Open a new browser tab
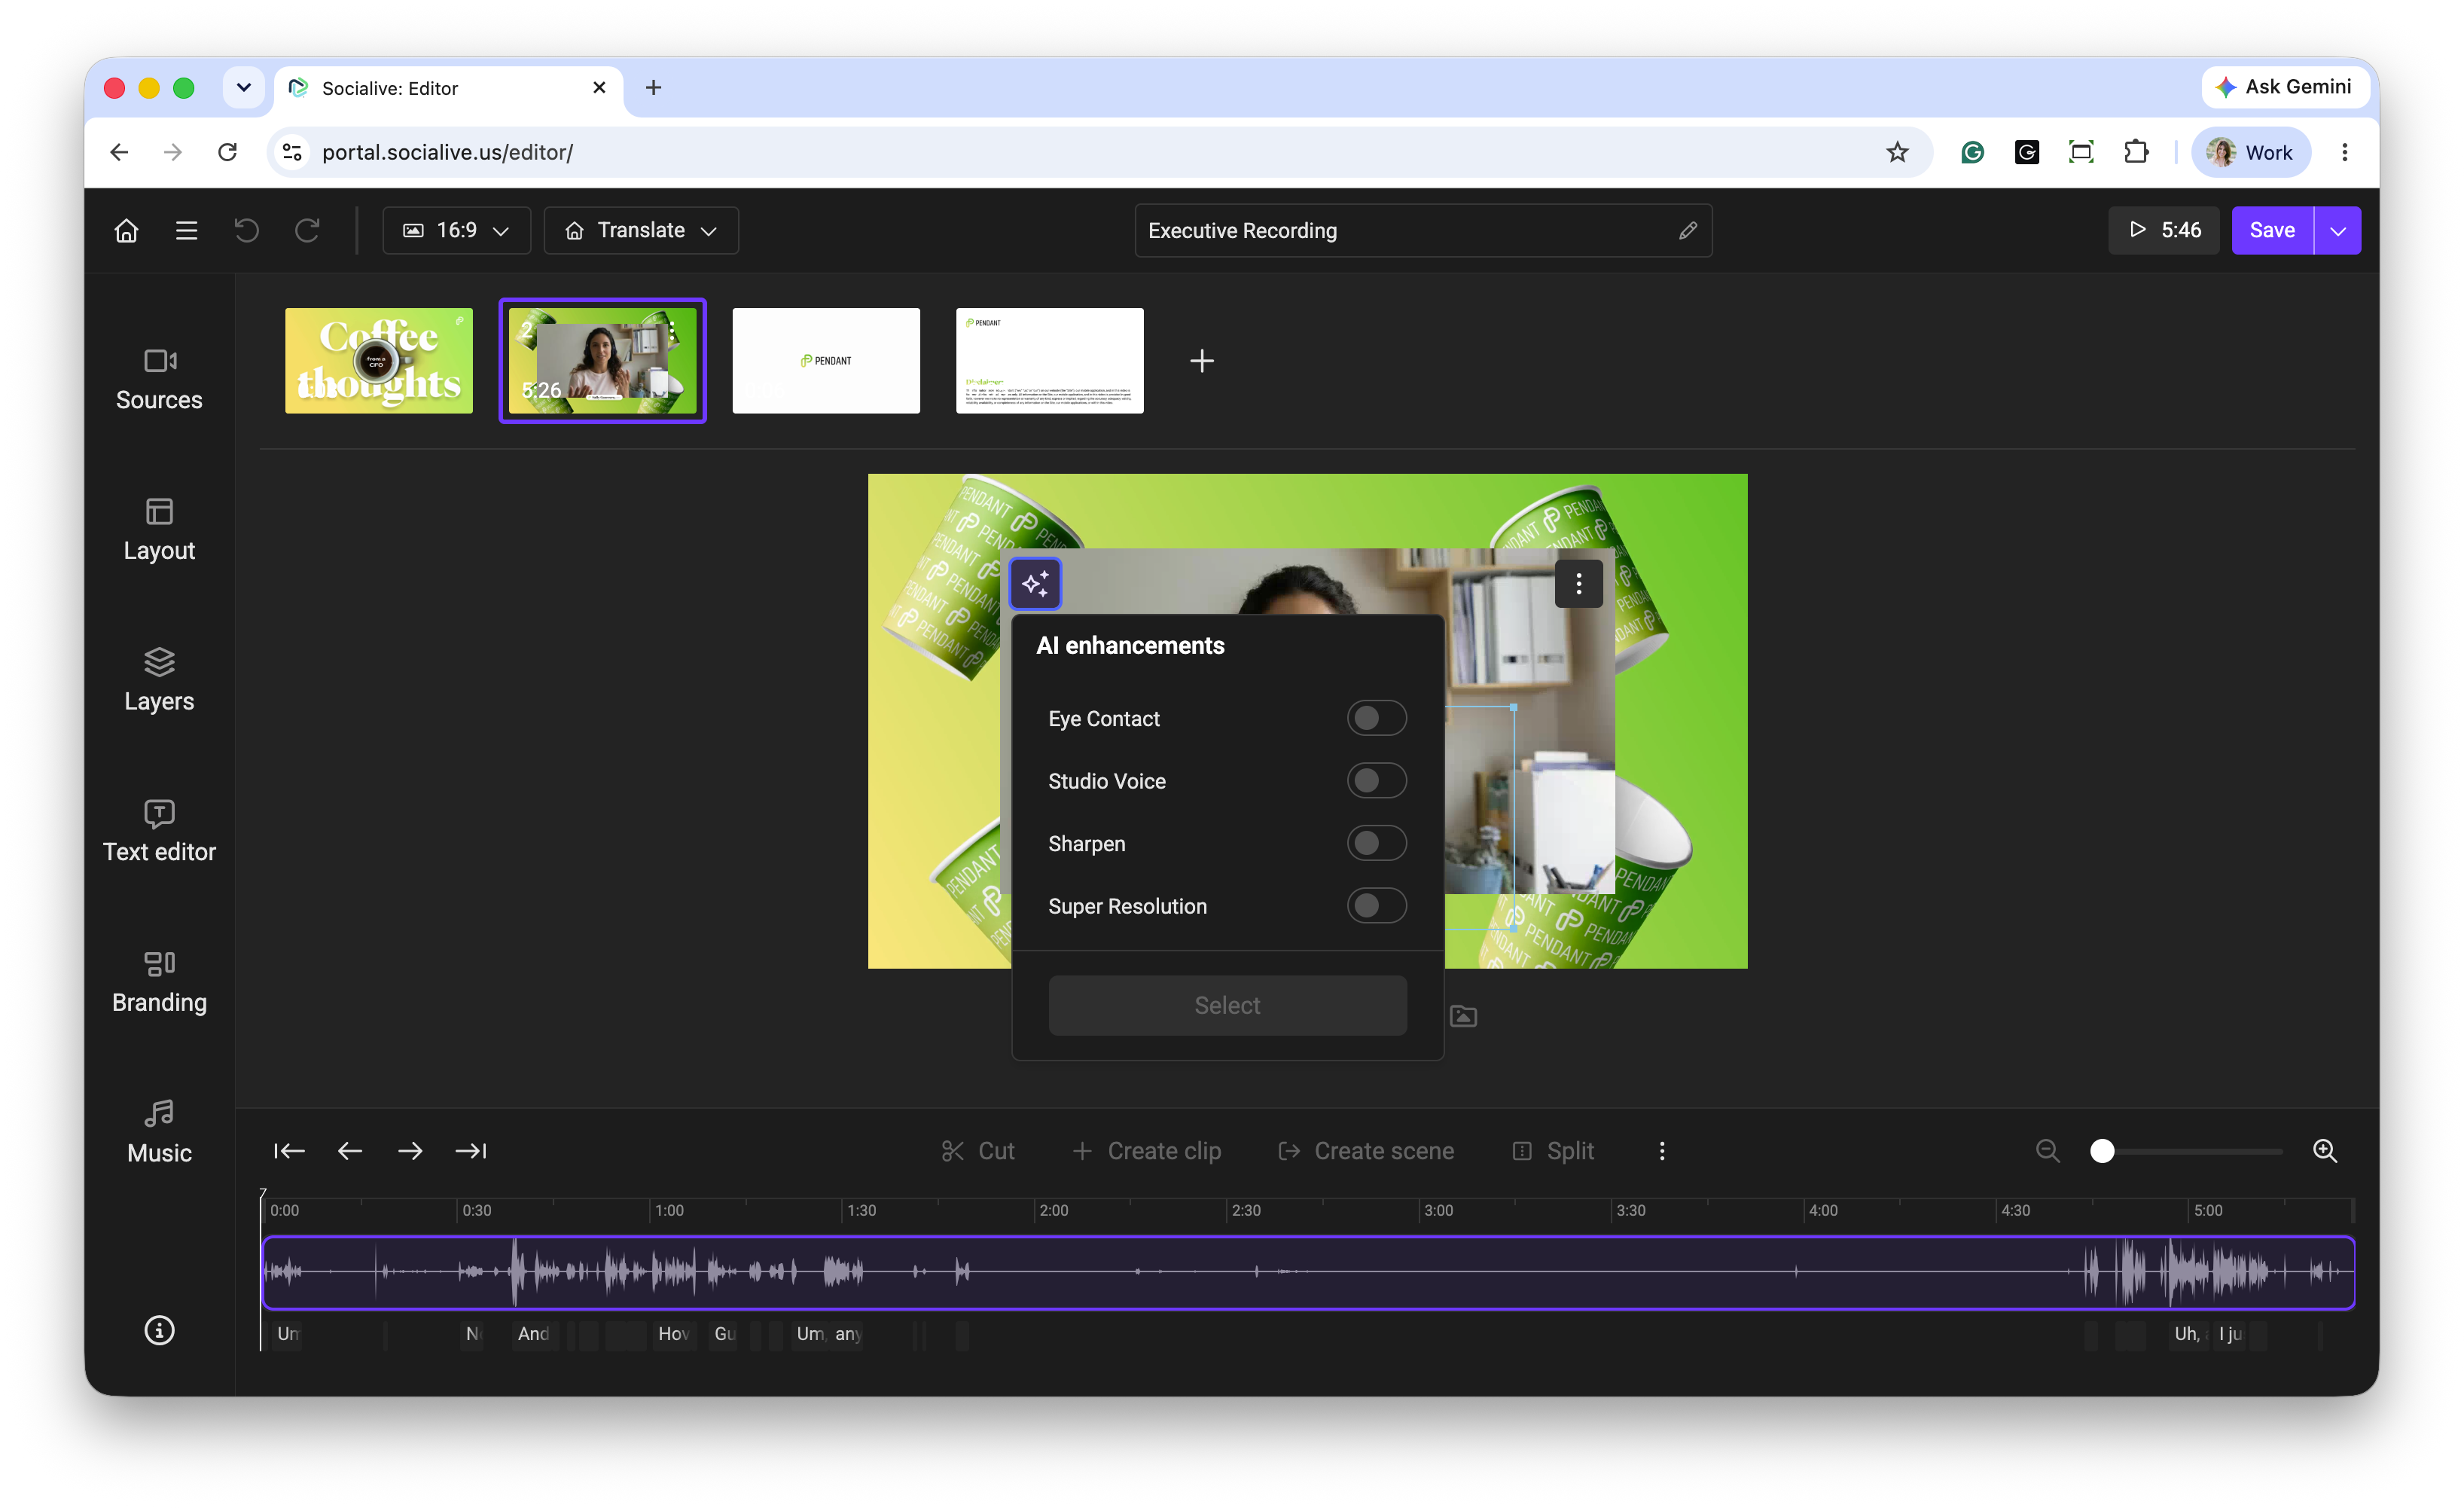 [653, 88]
